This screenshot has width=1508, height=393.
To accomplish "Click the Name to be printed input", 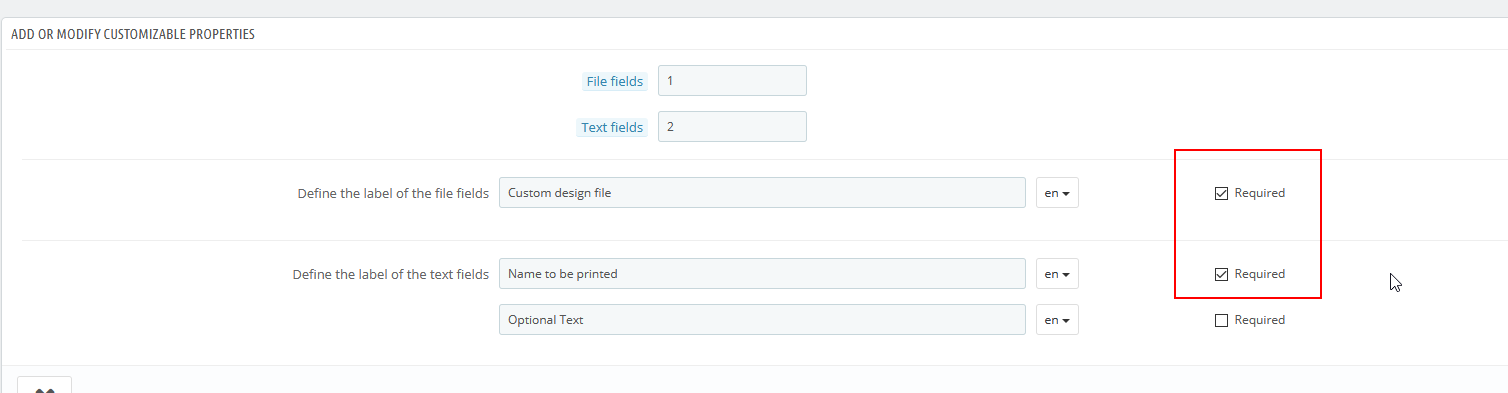I will [762, 274].
